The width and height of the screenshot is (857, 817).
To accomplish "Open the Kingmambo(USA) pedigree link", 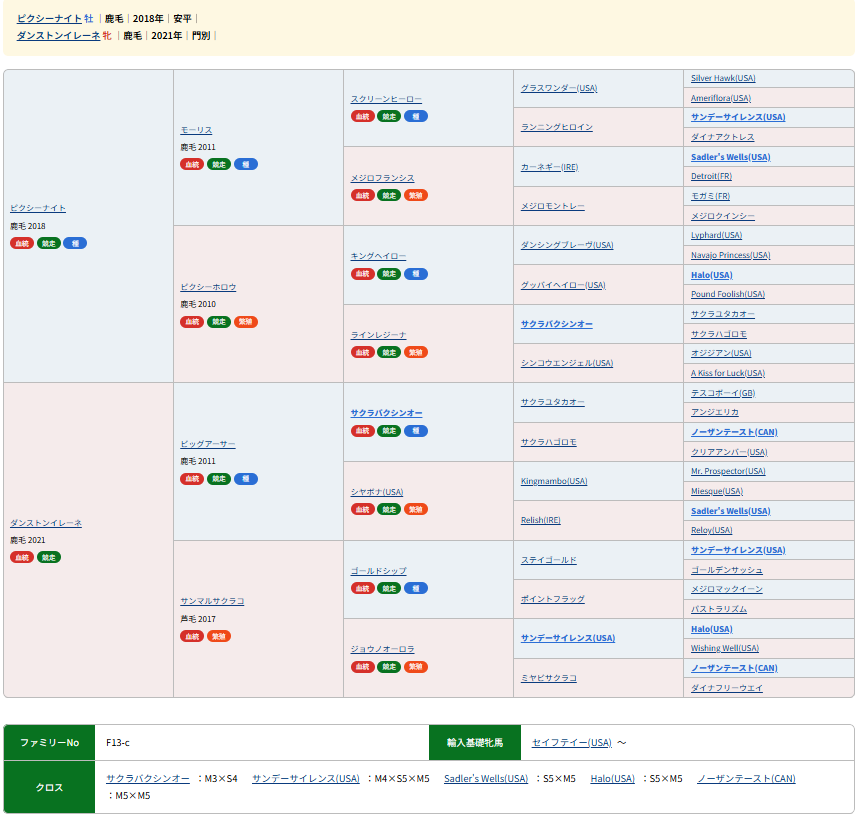I will click(x=554, y=481).
